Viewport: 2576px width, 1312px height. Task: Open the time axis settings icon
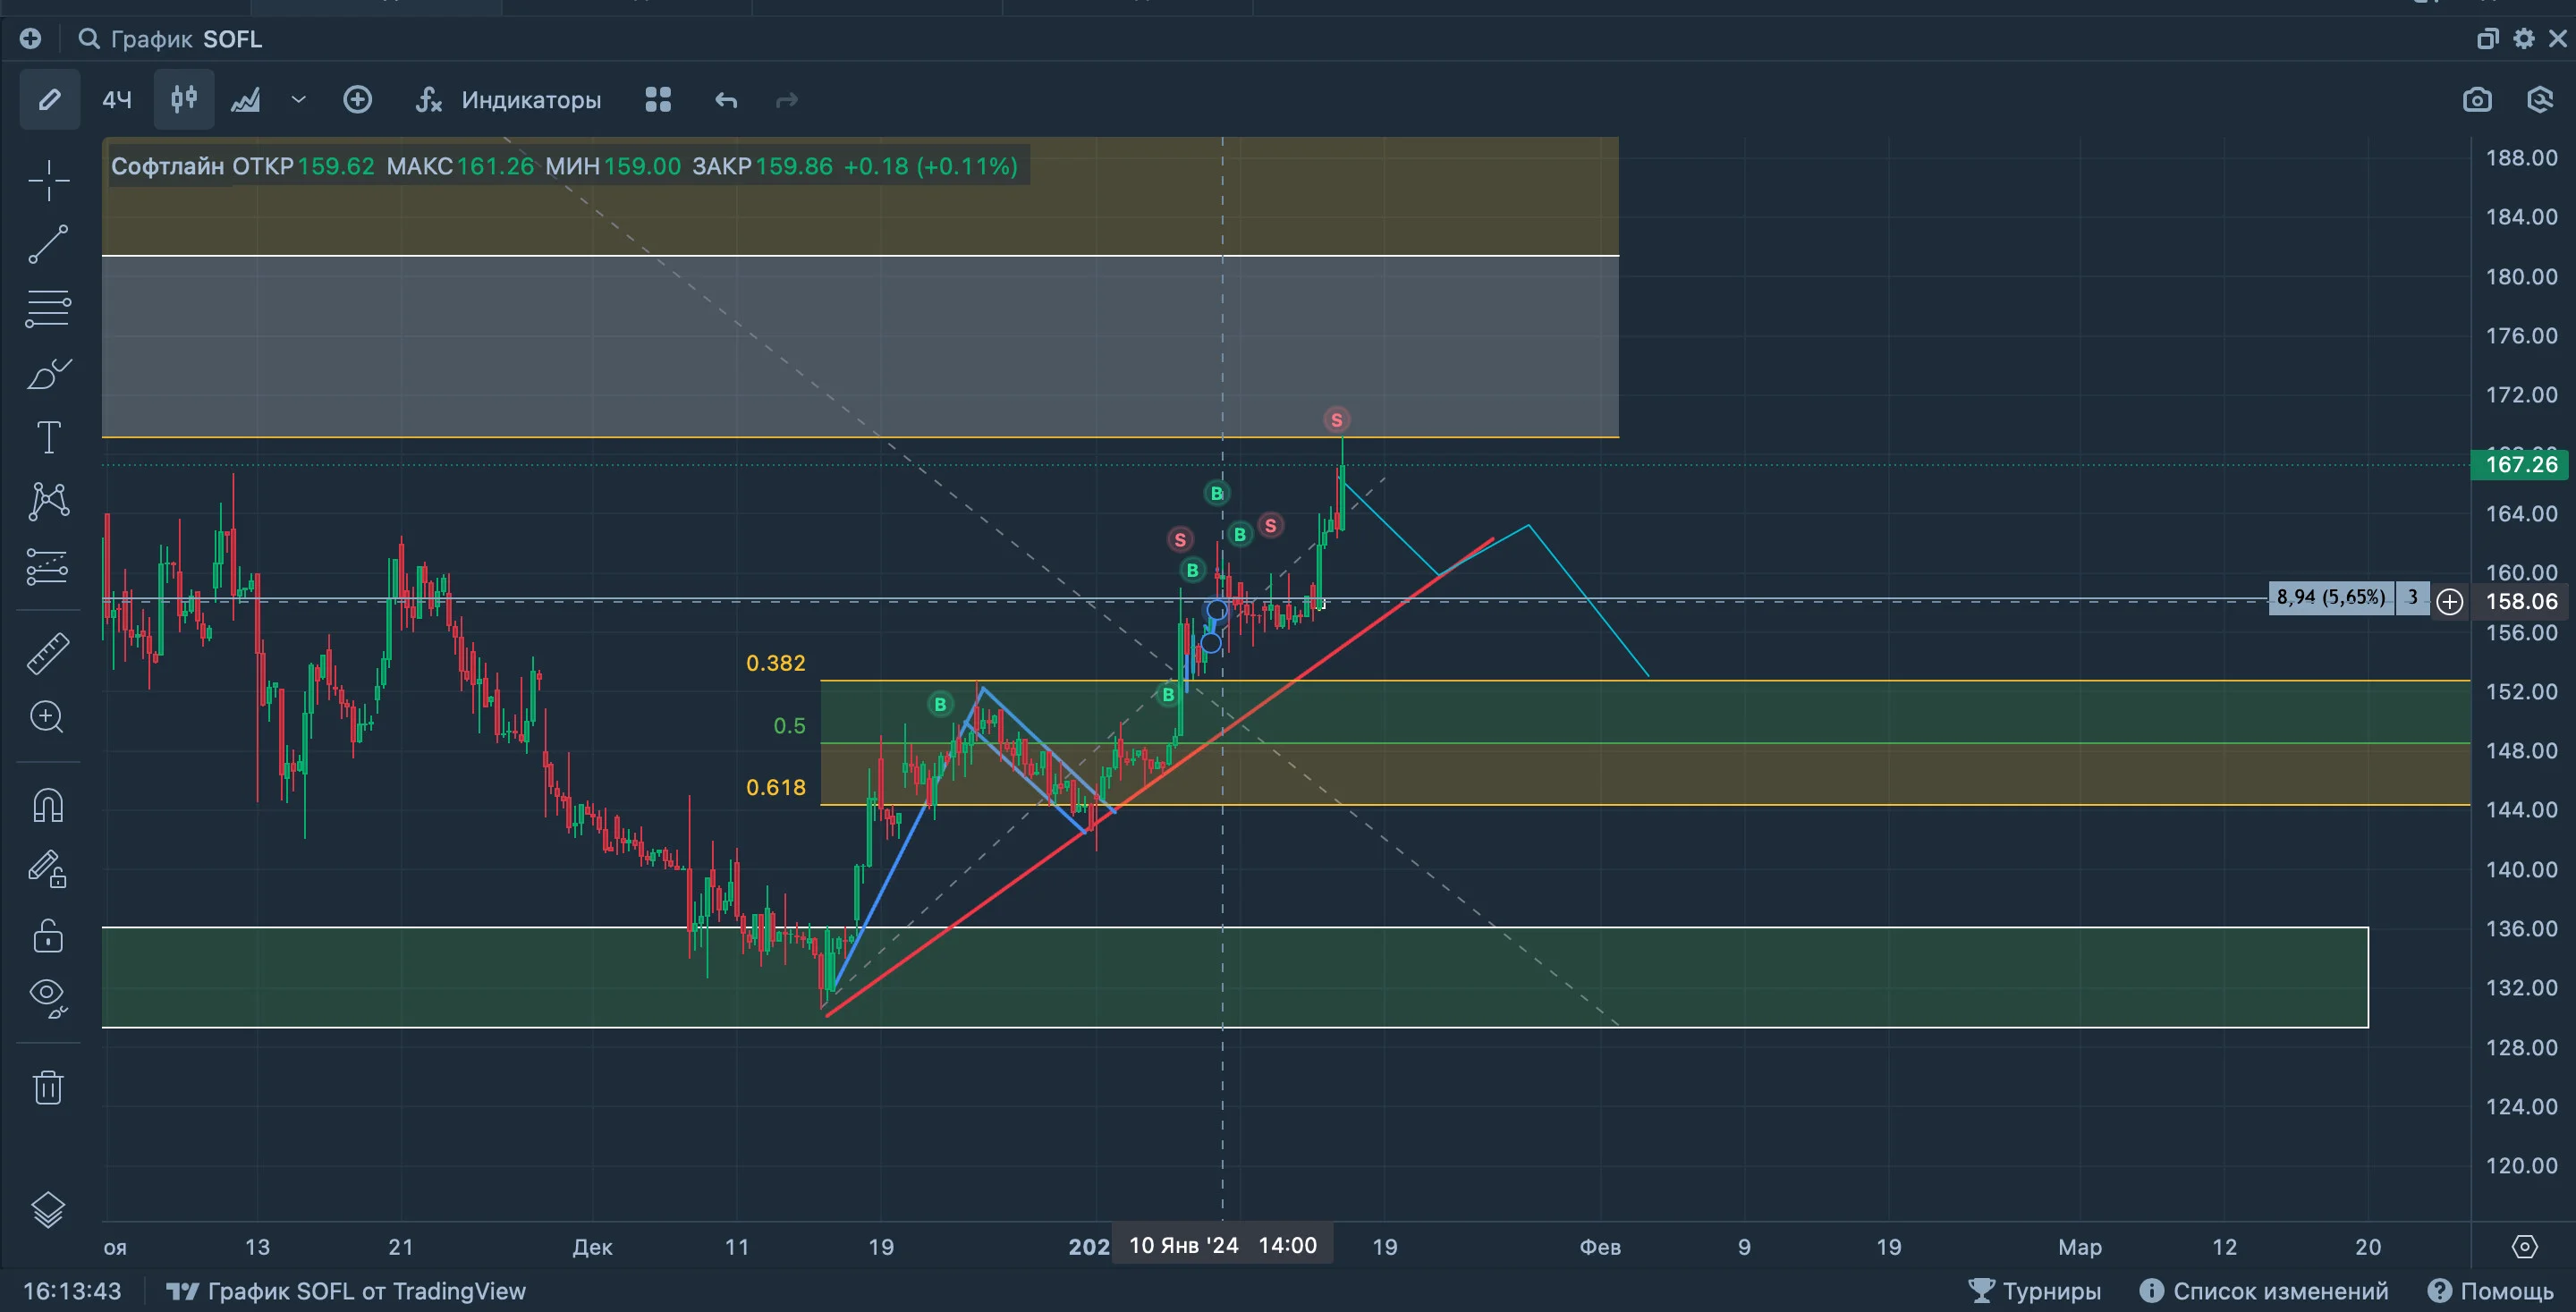click(2525, 1246)
